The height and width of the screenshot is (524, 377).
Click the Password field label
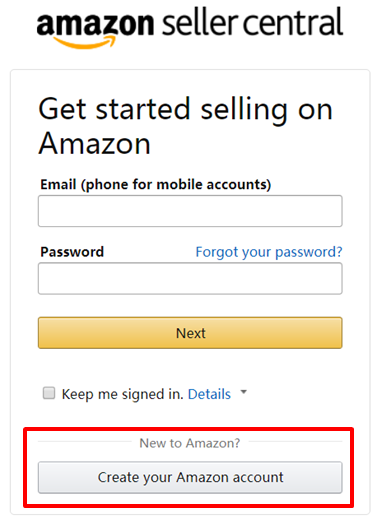coord(72,252)
